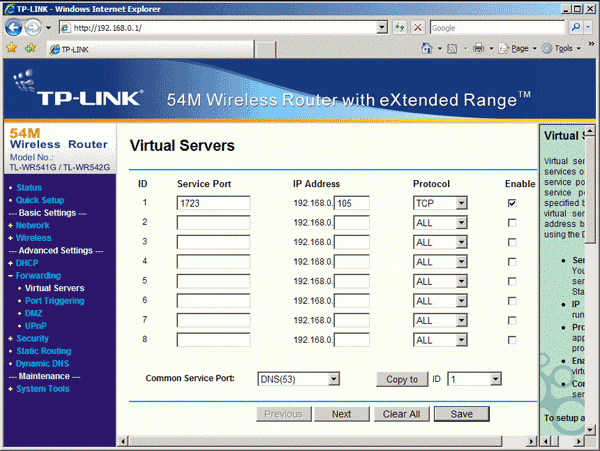Click the Clear All button
The width and height of the screenshot is (600, 451).
point(401,414)
